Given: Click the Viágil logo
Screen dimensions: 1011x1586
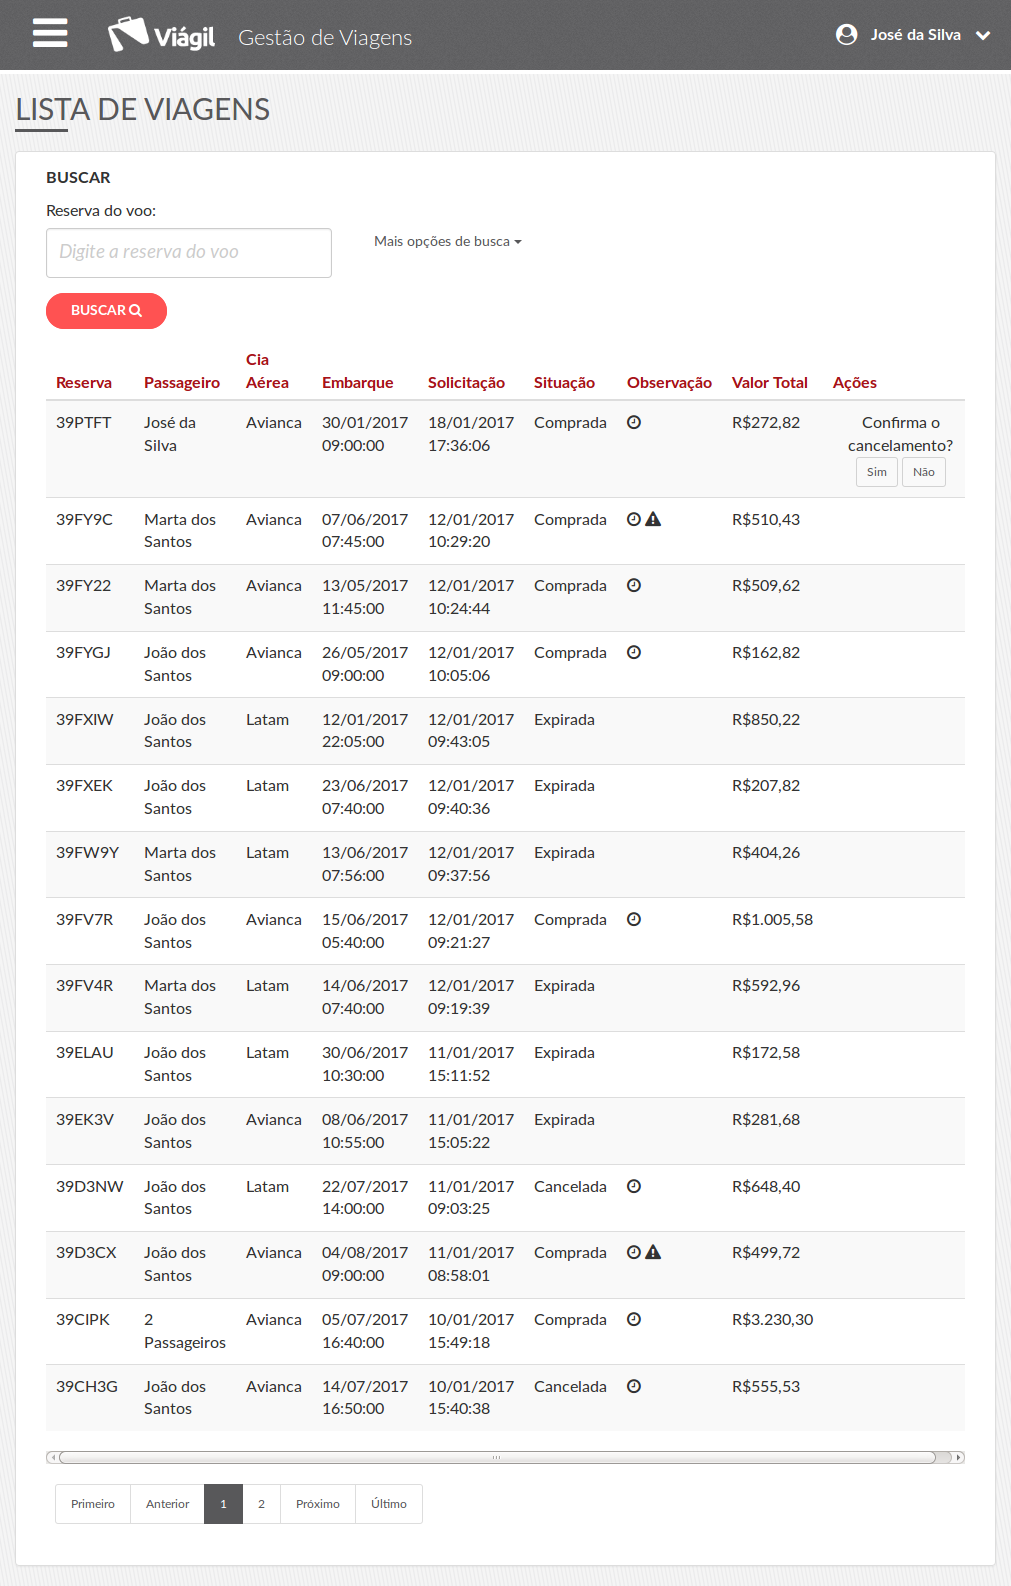Looking at the screenshot, I should tap(162, 36).
